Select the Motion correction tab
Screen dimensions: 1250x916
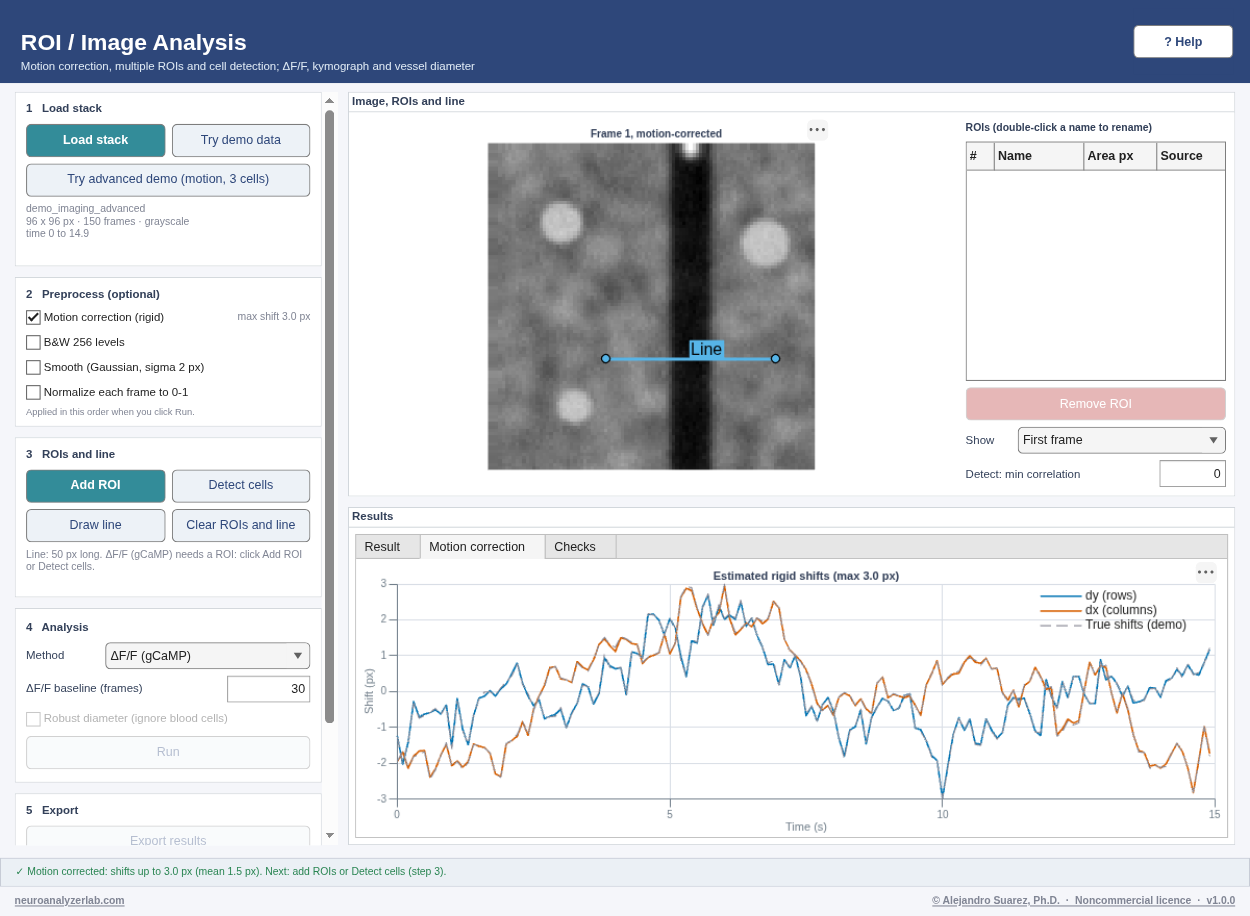[482, 547]
